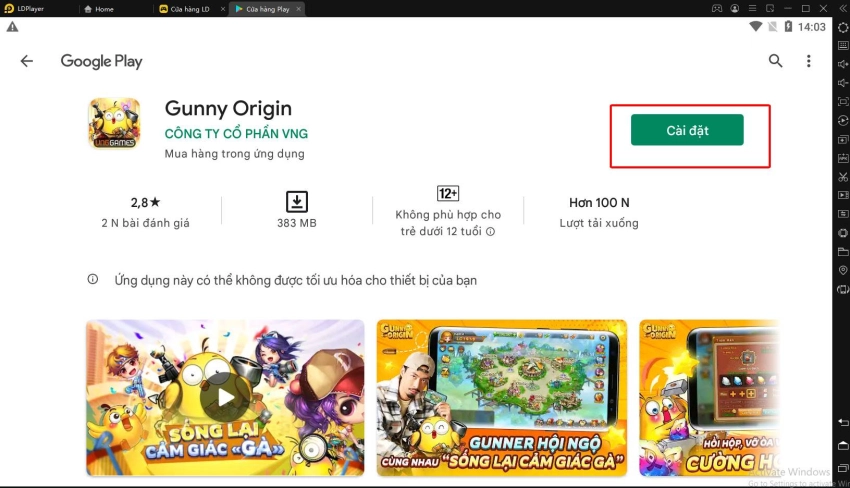The image size is (850, 488).
Task: Open the GUNNER HỘI NGỘ screenshot
Action: [501, 397]
